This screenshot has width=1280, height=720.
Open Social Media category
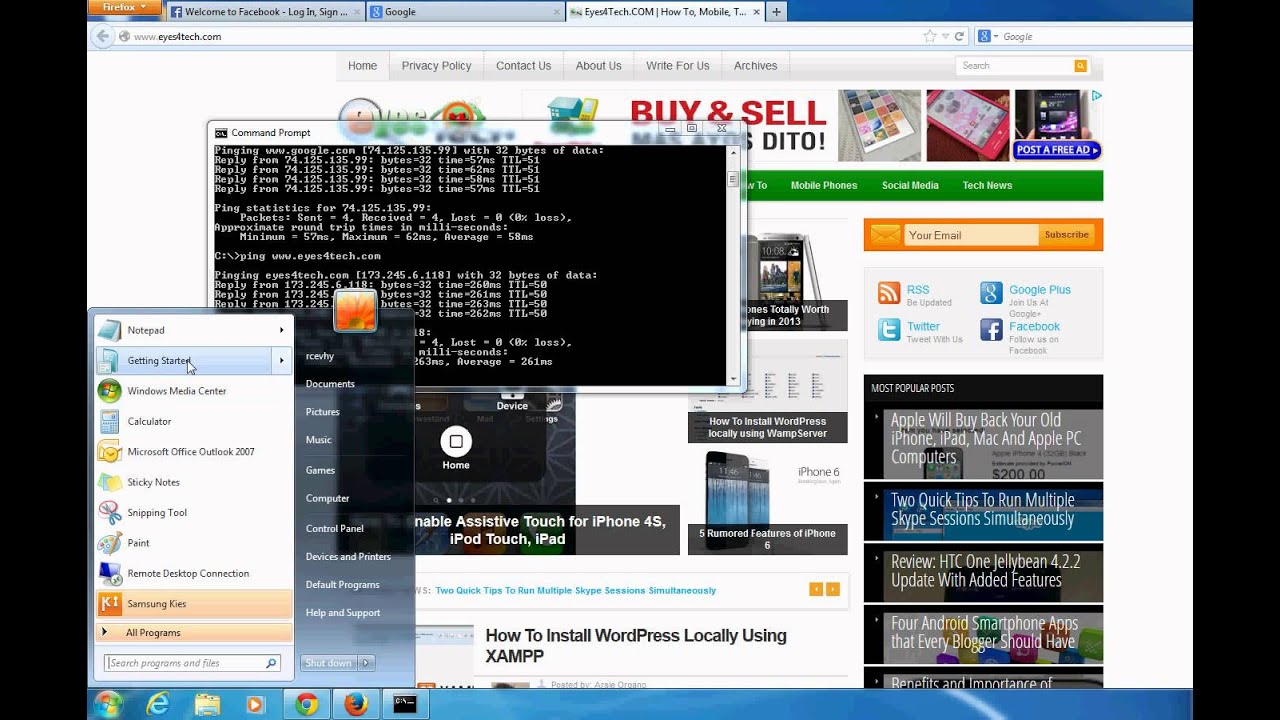(910, 185)
